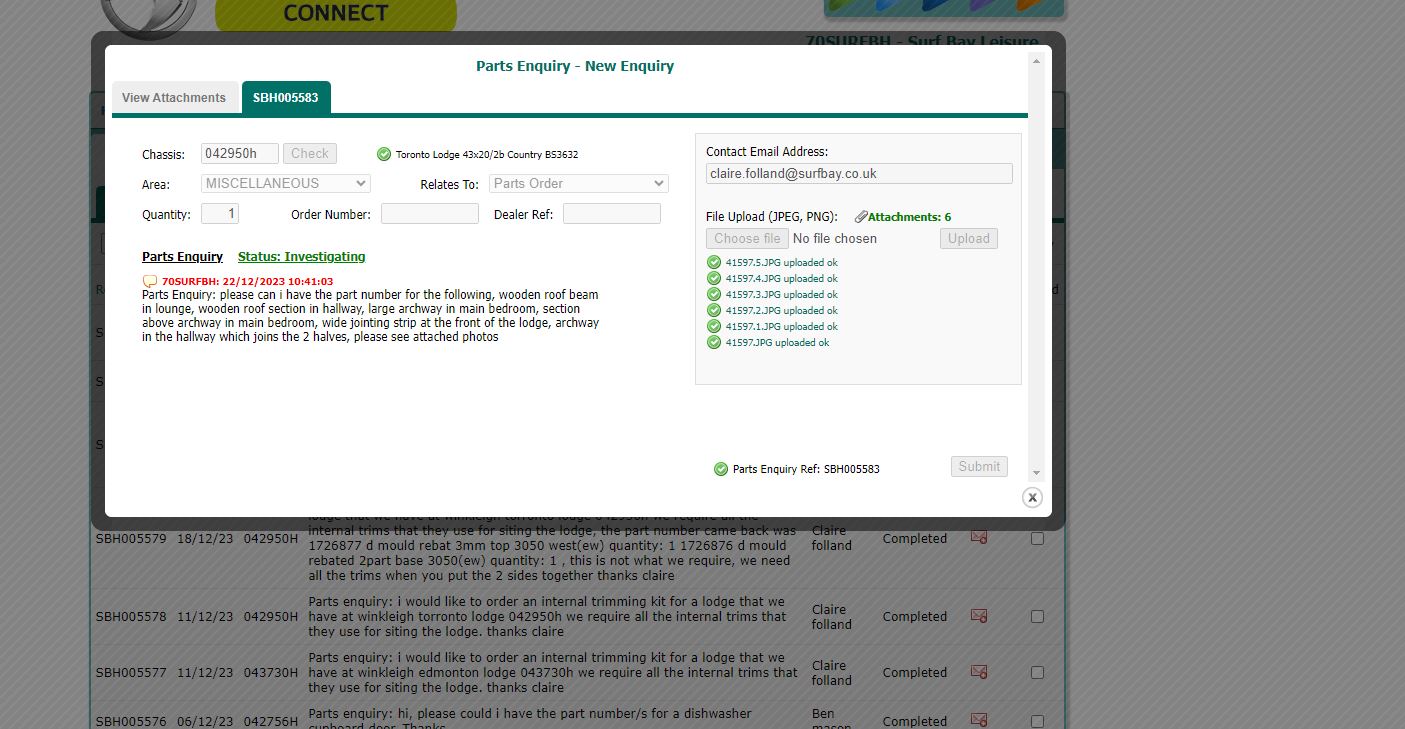Close the Parts Enquiry dialog
This screenshot has height=729, width=1405.
pyautogui.click(x=1032, y=498)
